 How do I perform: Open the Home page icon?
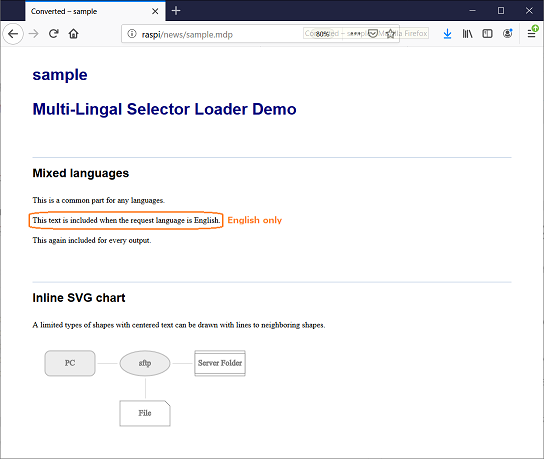point(74,34)
